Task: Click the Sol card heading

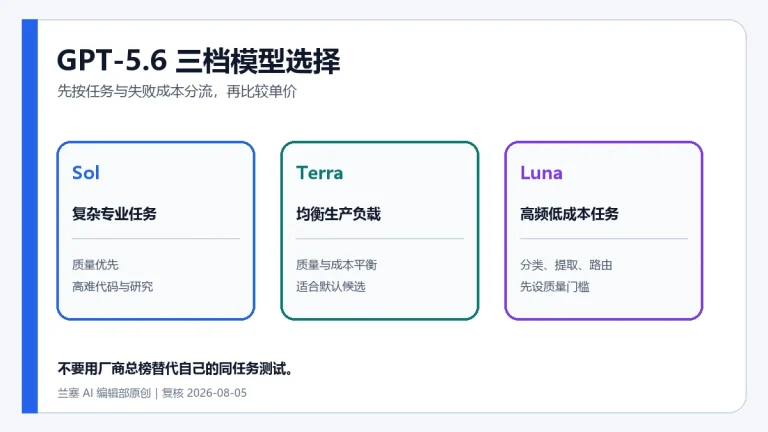Action: pos(86,173)
